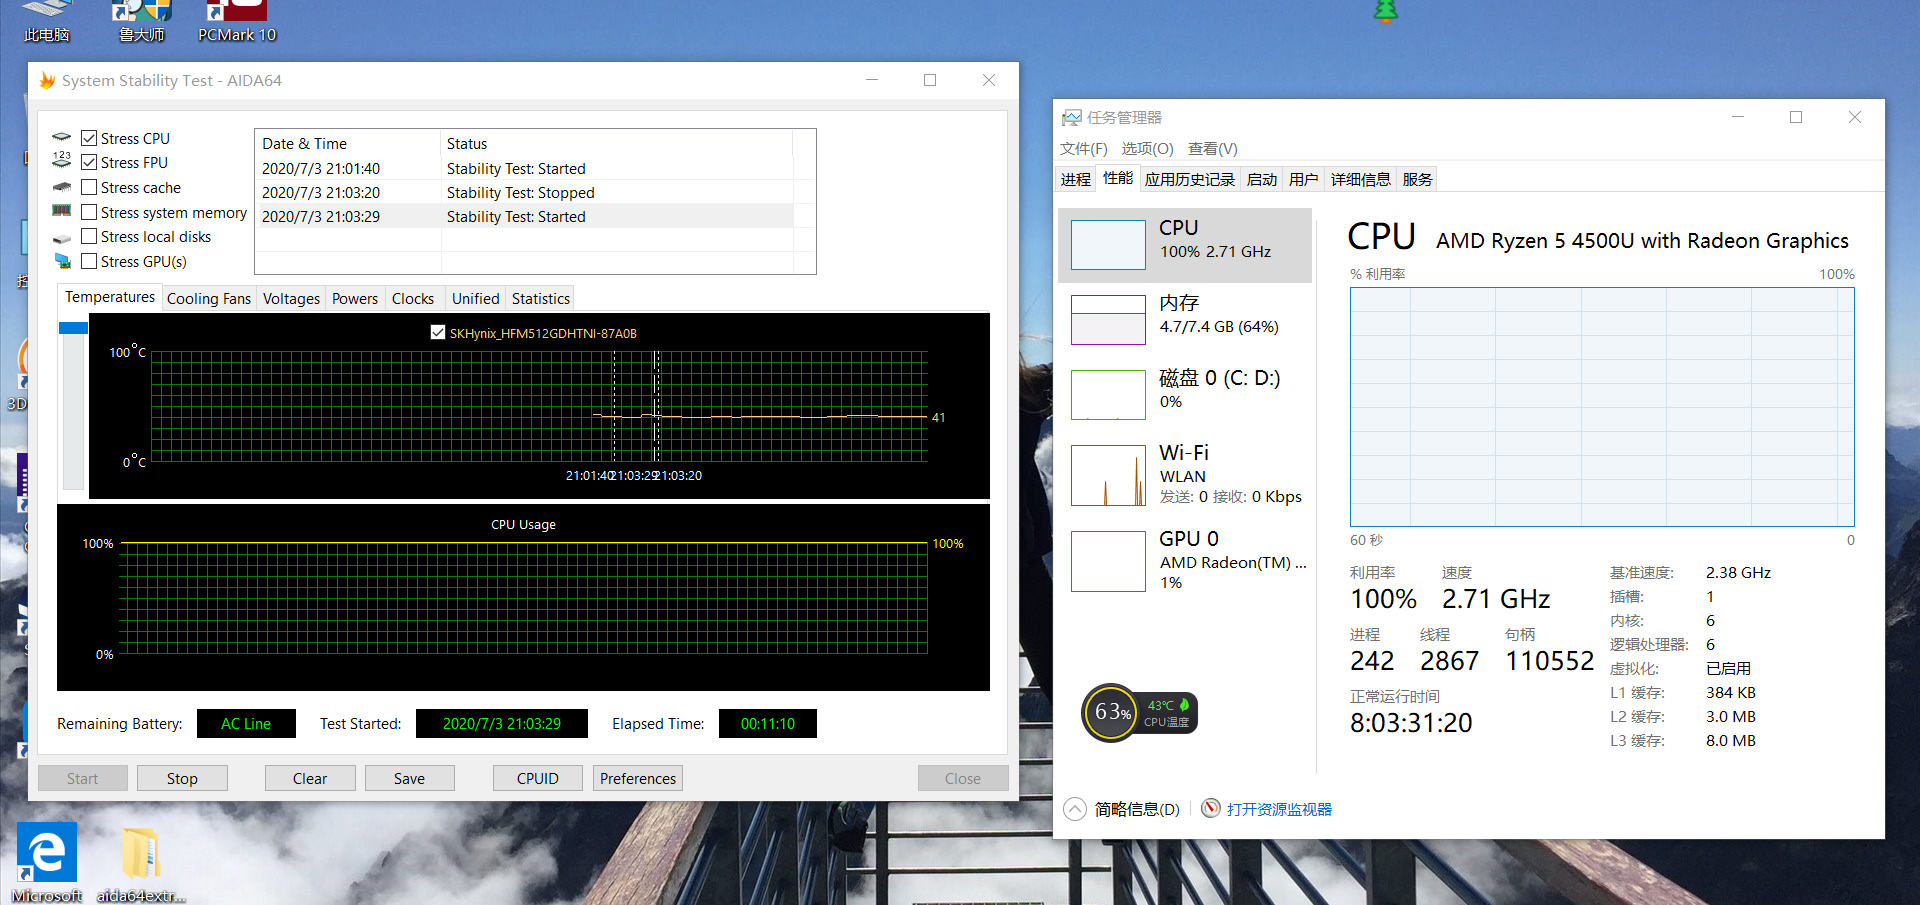1920x905 pixels.
Task: Click the 63% memory floating widget
Action: point(1111,712)
